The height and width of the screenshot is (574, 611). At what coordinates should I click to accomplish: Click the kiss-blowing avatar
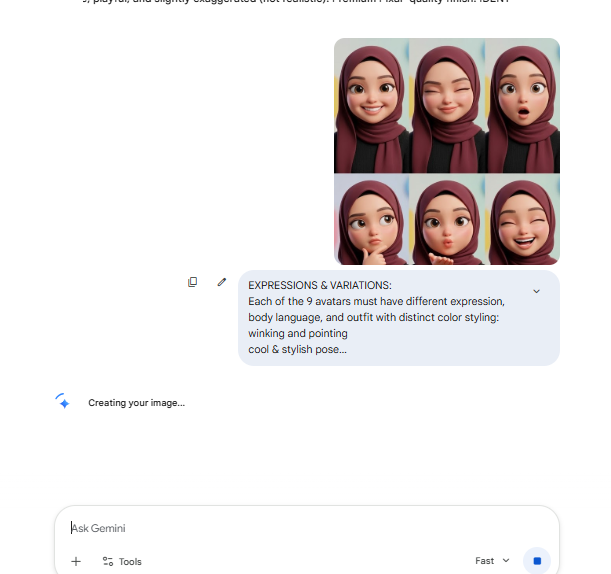(x=447, y=219)
